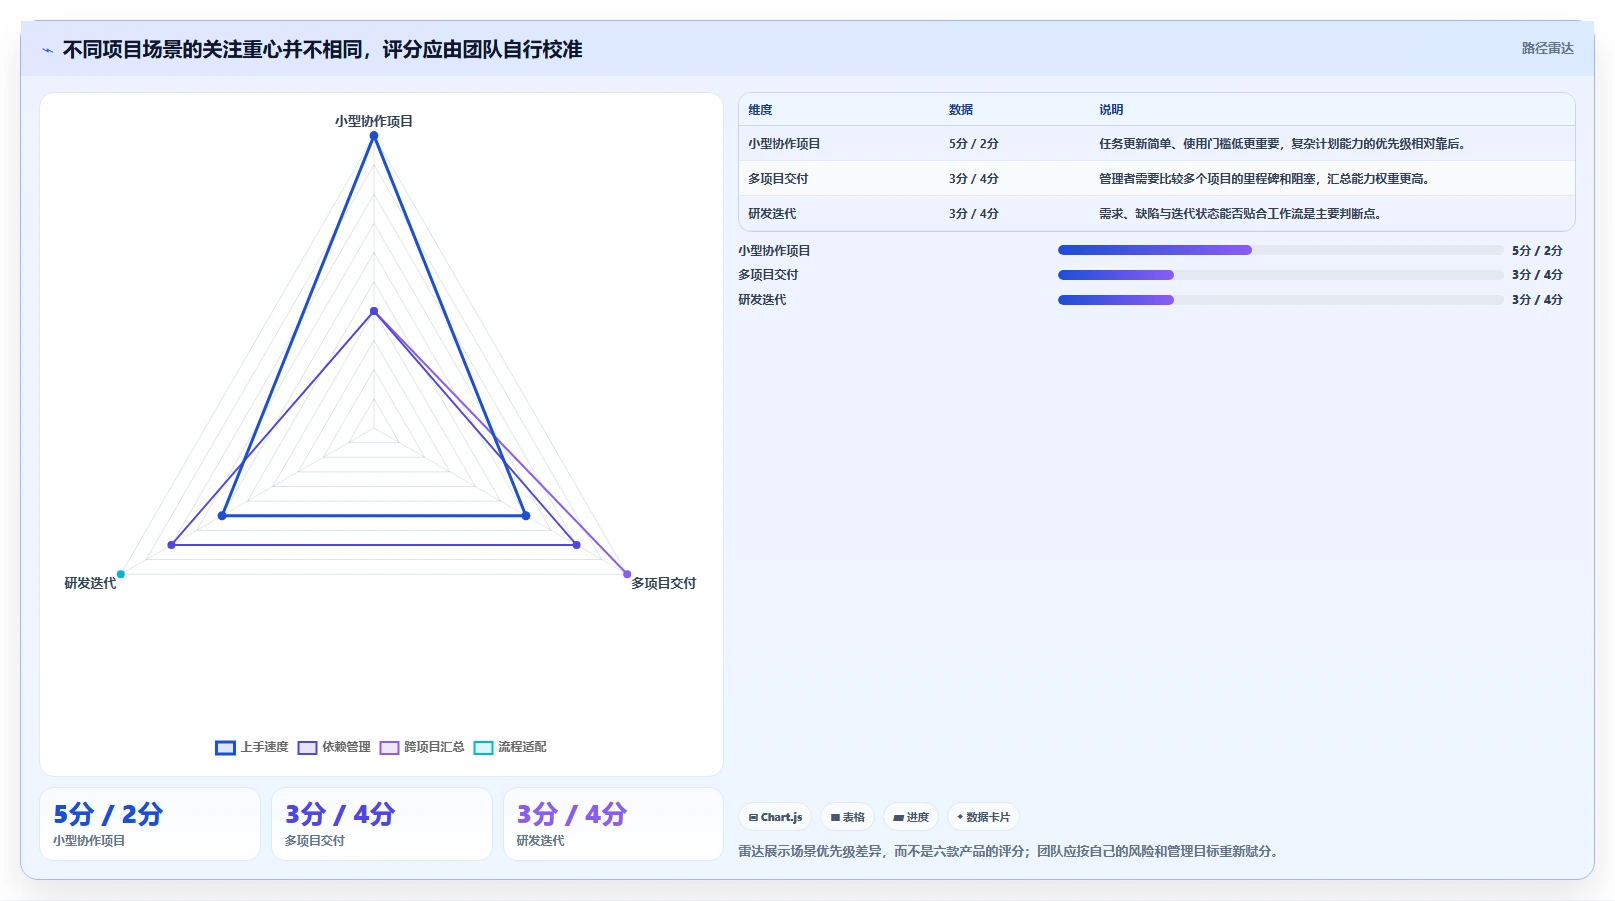Click the description starting 管理者需要比较
The height and width of the screenshot is (901, 1615).
click(1264, 179)
